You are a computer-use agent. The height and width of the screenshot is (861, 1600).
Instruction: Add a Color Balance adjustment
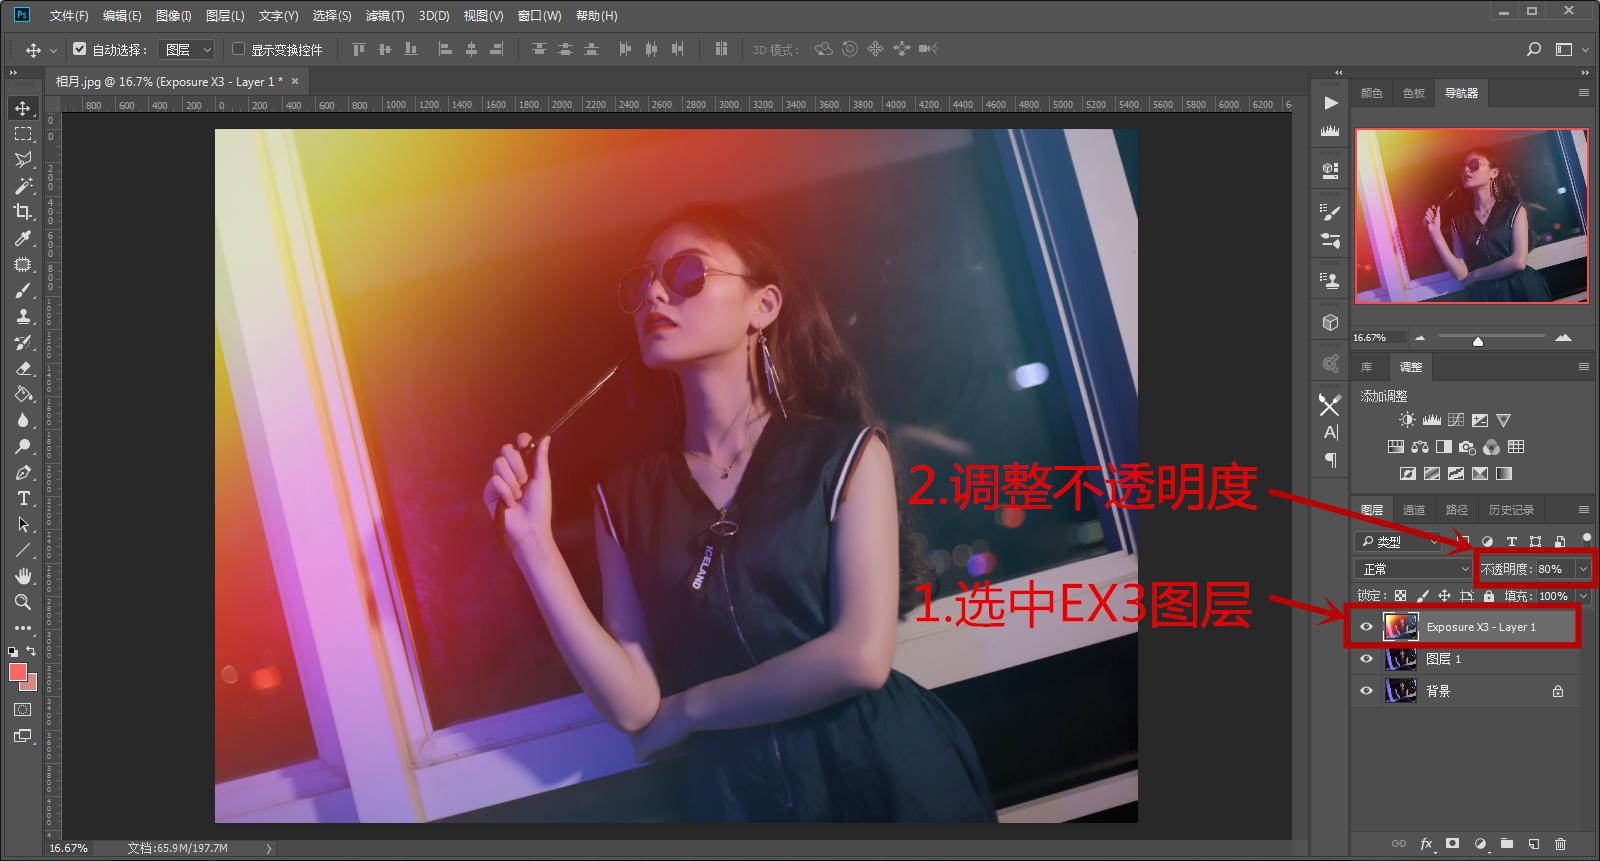click(x=1420, y=447)
